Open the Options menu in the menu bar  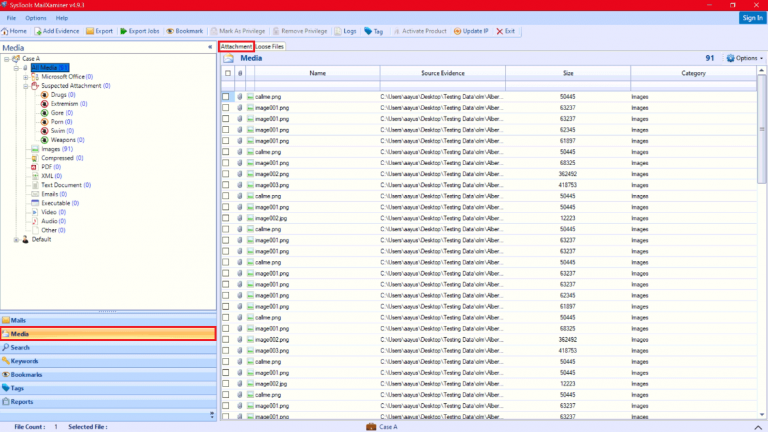pyautogui.click(x=36, y=18)
